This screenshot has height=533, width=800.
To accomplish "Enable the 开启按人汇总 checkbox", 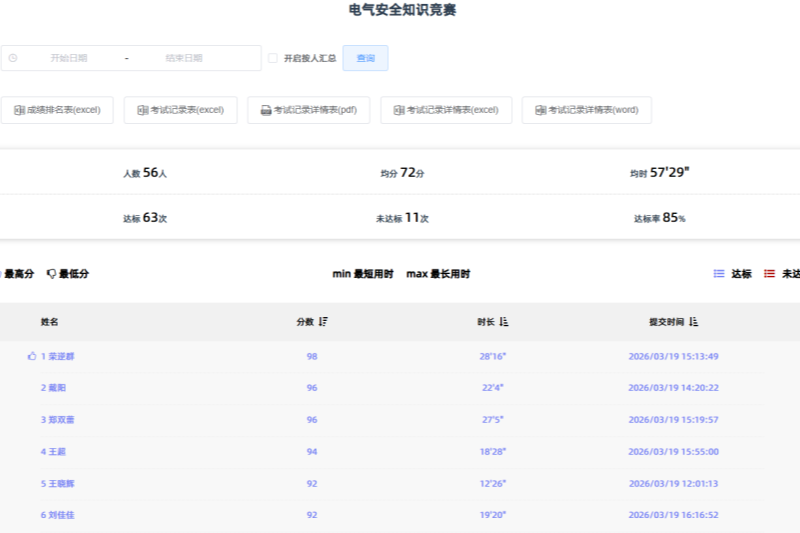I will [272, 58].
